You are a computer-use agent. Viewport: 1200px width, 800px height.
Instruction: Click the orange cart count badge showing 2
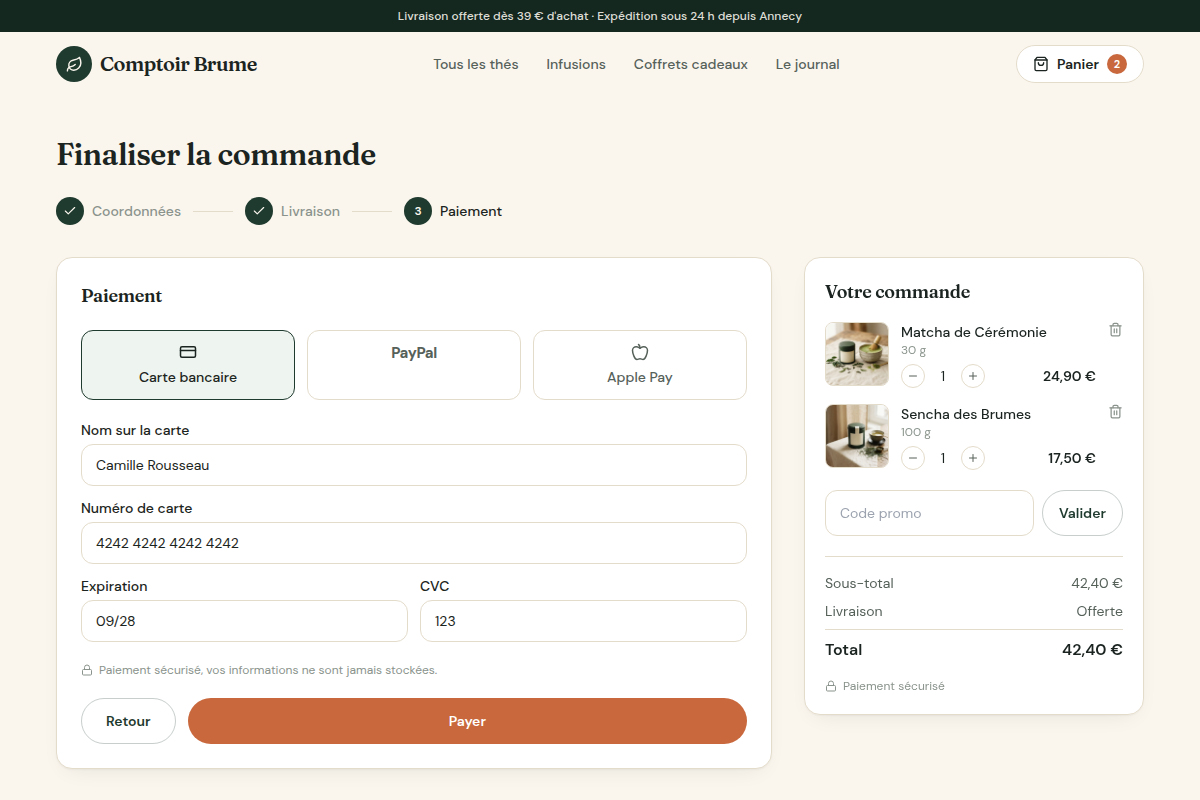pyautogui.click(x=1117, y=64)
